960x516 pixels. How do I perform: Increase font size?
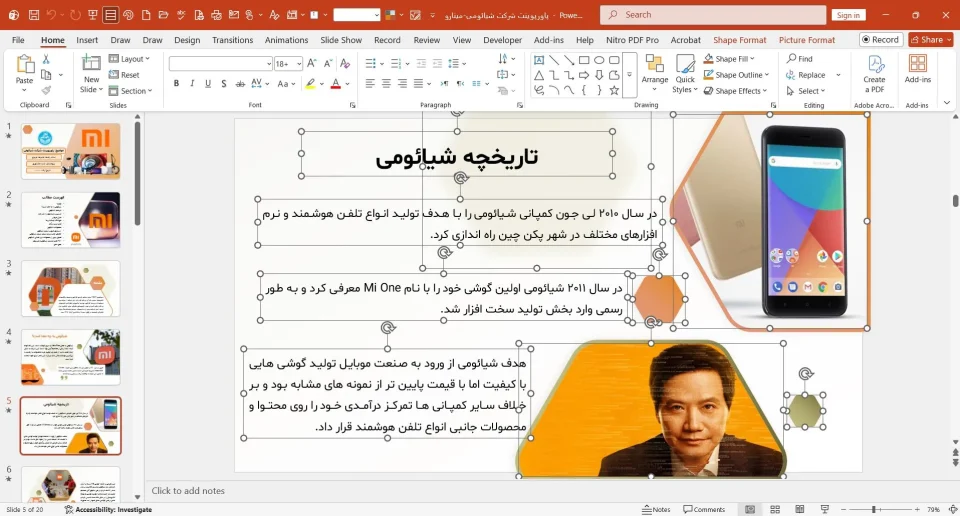(x=312, y=63)
